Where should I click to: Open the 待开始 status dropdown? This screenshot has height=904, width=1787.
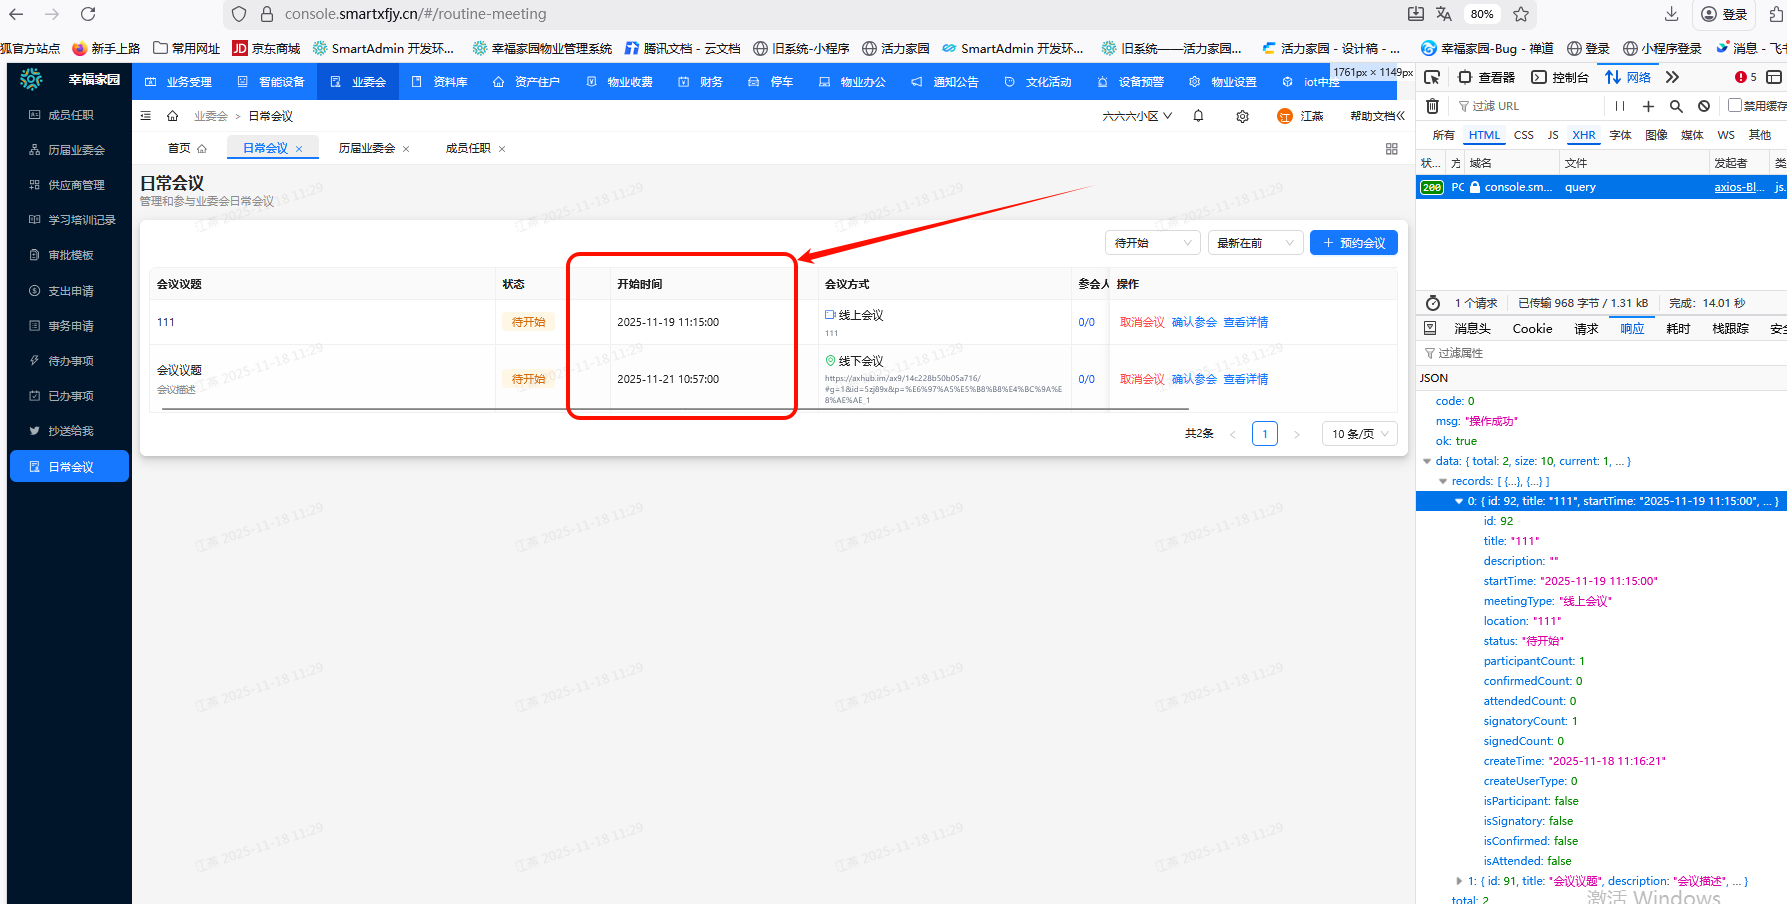[x=1152, y=243]
